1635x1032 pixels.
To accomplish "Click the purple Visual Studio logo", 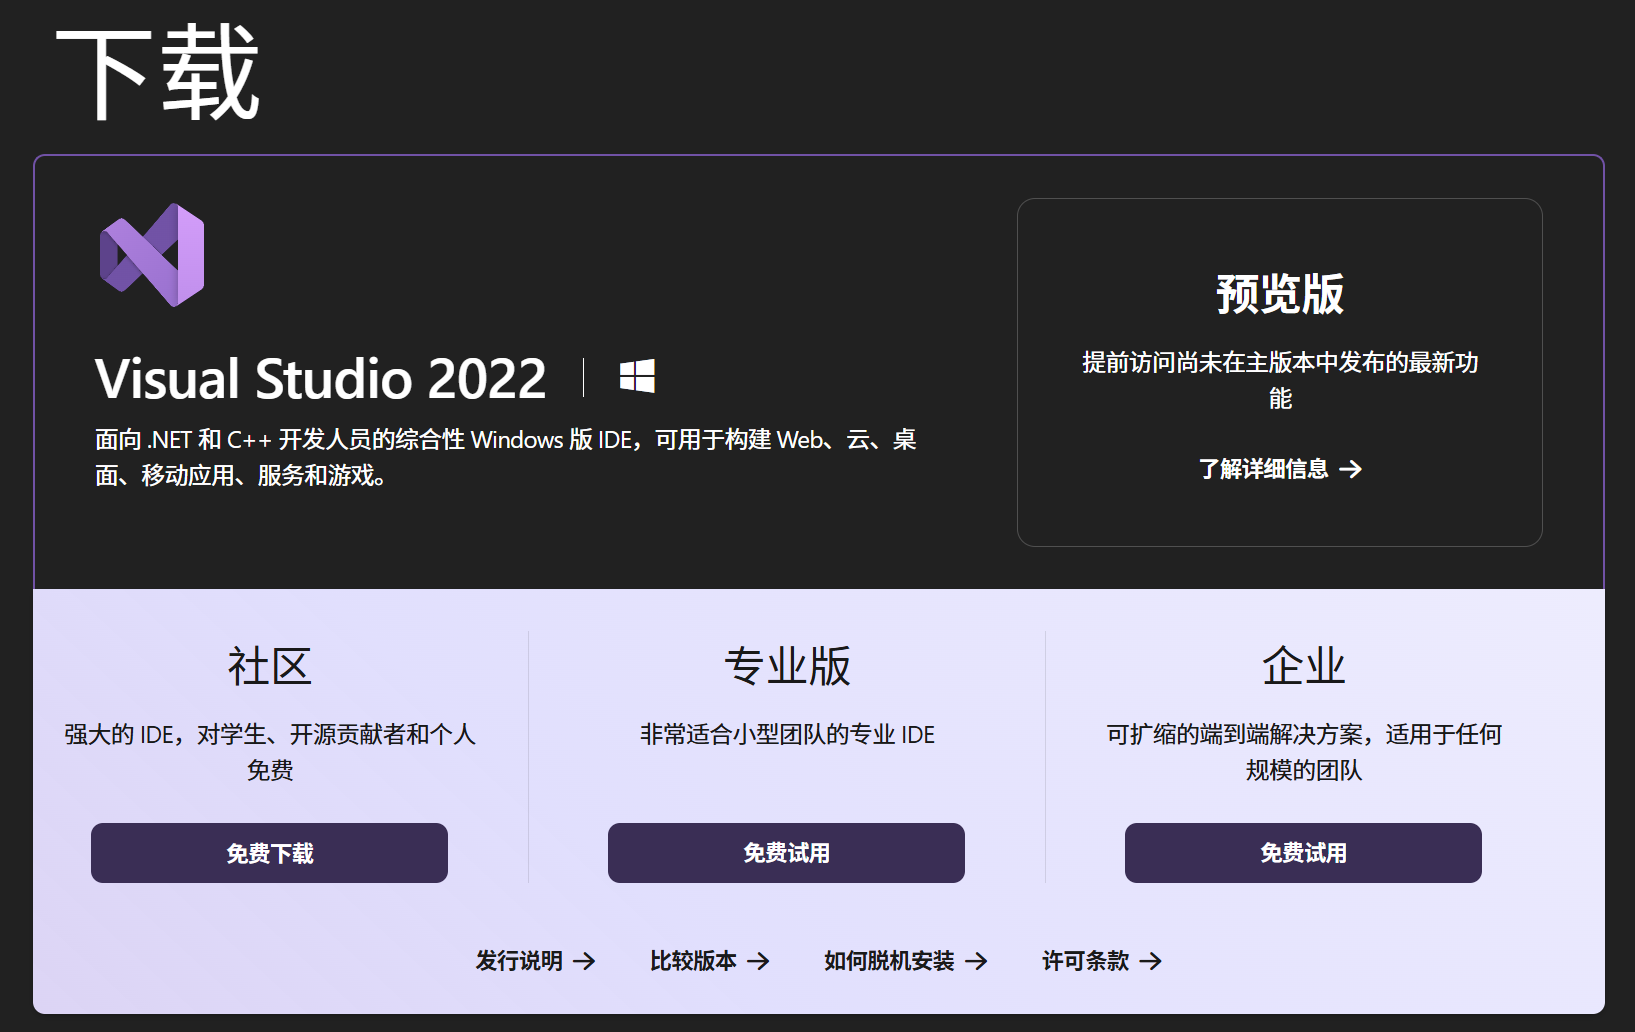I will (150, 253).
